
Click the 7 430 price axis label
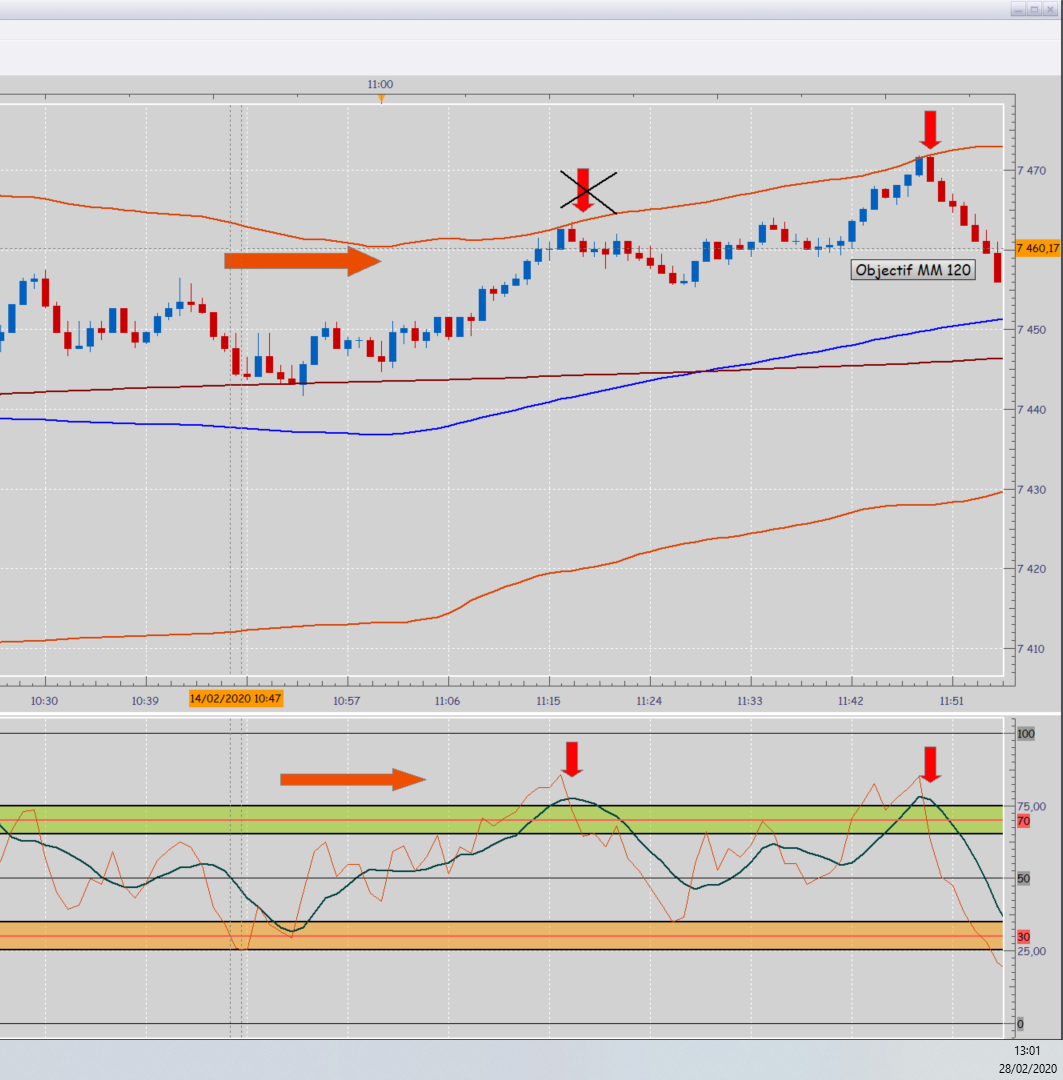pos(1032,490)
